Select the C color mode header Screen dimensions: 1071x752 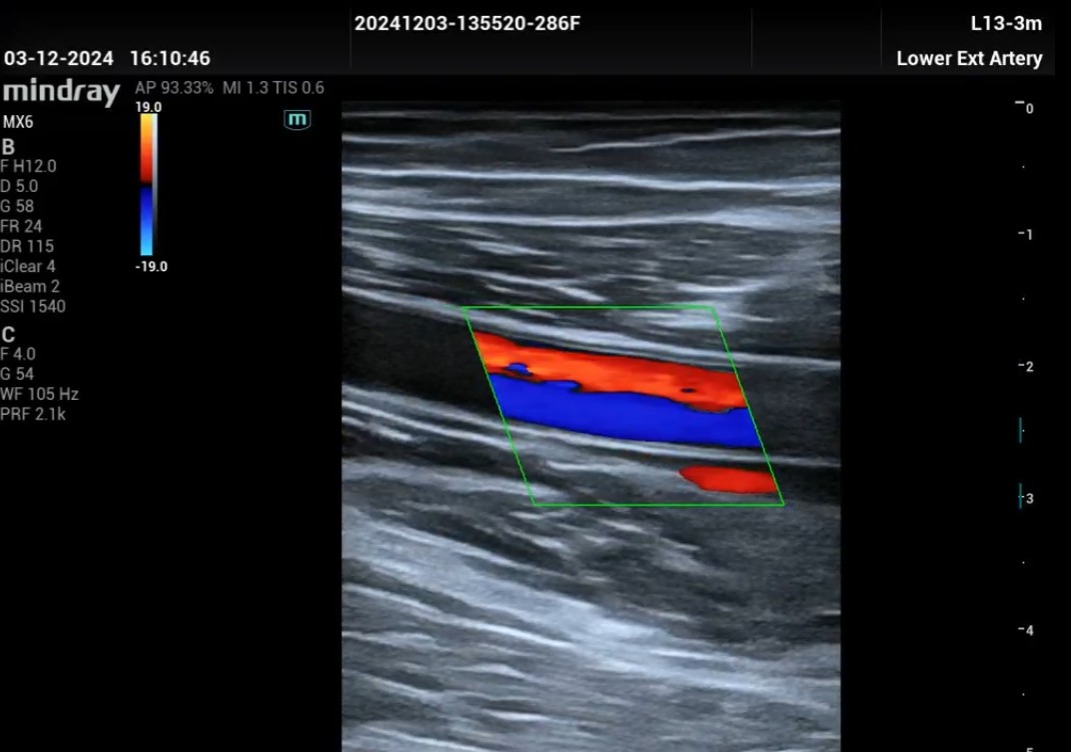click(x=9, y=334)
